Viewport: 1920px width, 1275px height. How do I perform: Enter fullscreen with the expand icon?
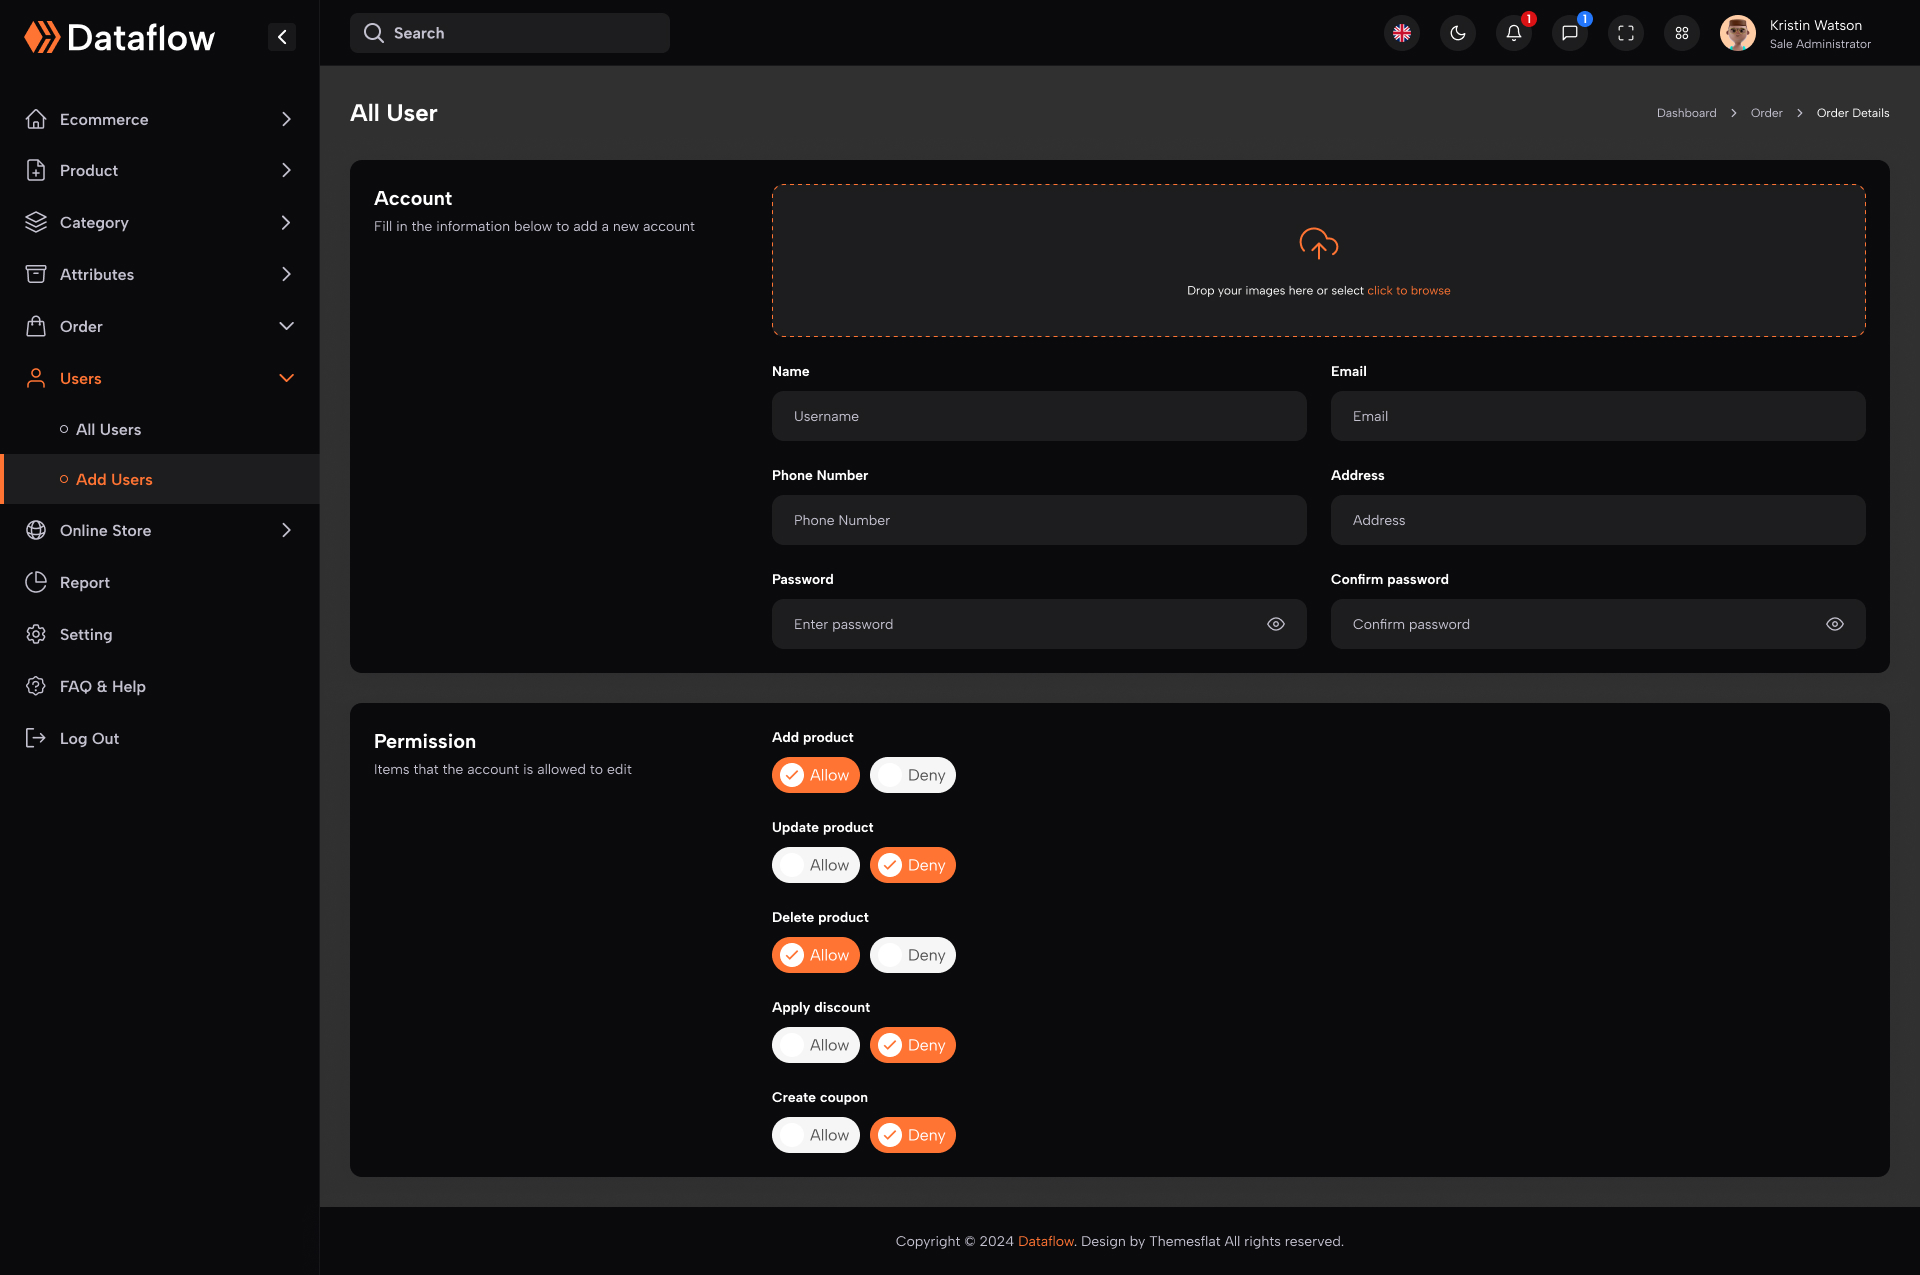point(1625,33)
